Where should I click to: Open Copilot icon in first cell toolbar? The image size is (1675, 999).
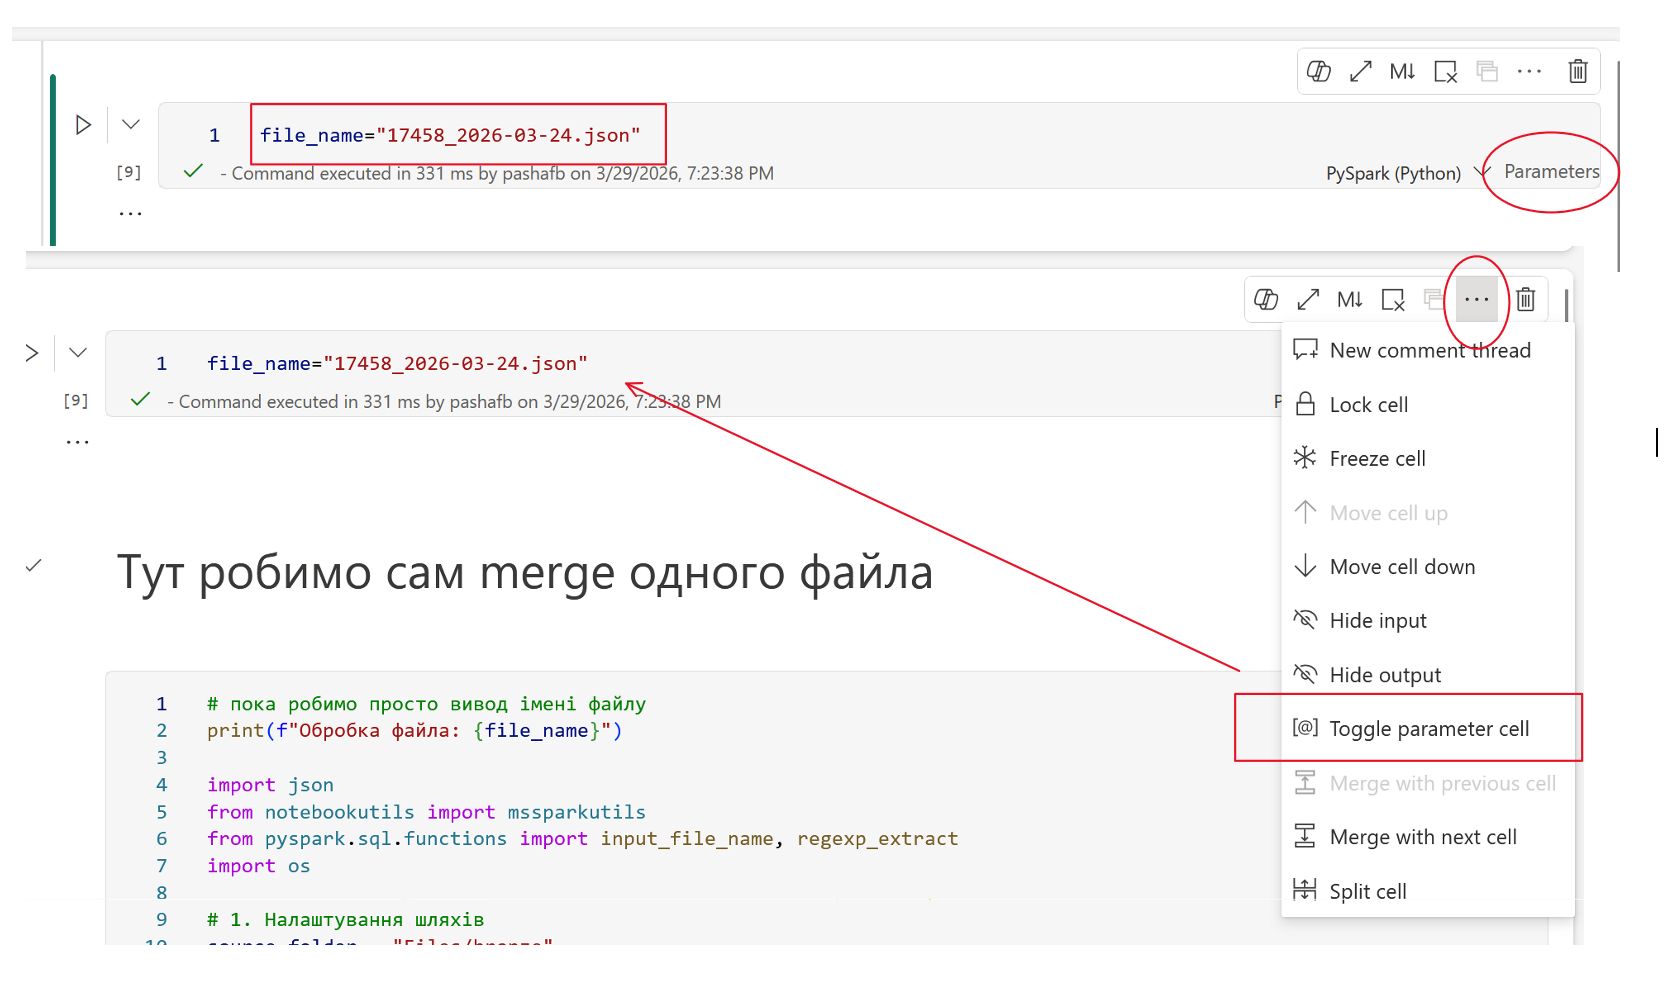[x=1319, y=71]
